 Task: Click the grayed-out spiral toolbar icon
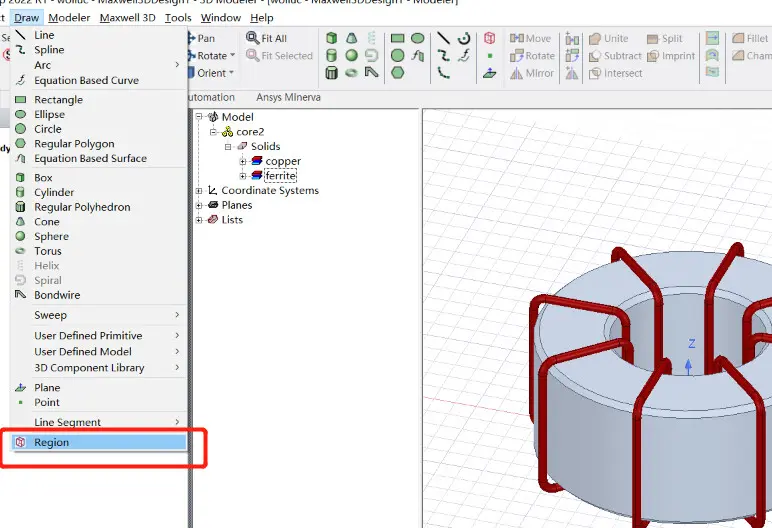coord(372,55)
